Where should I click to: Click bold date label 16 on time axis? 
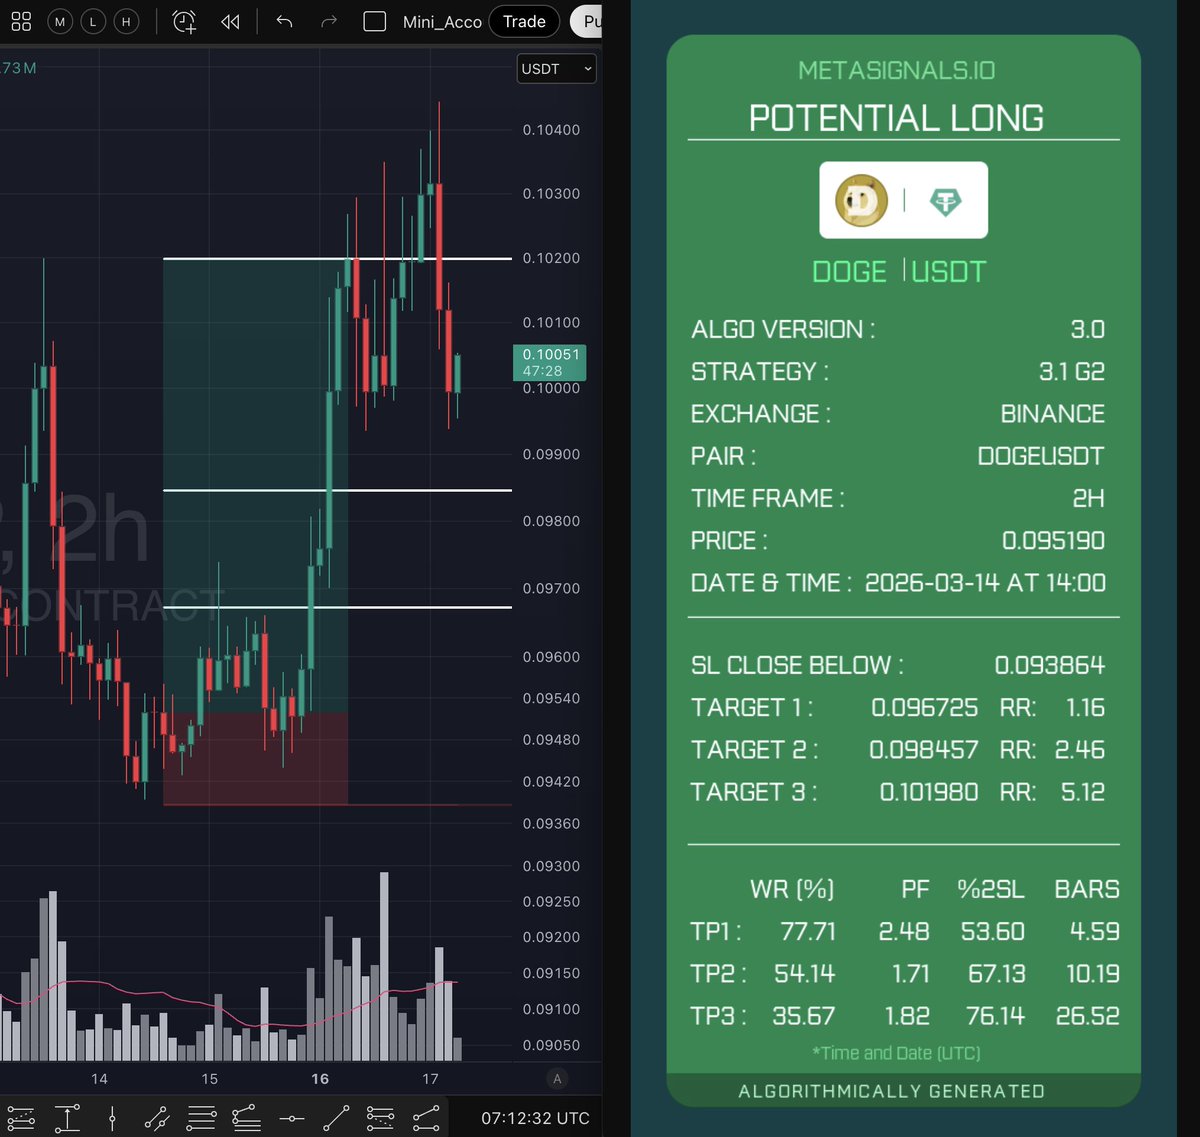[x=320, y=1078]
